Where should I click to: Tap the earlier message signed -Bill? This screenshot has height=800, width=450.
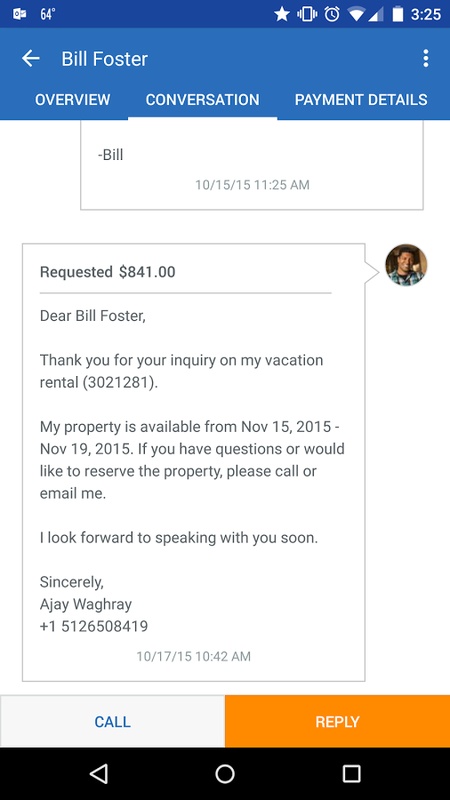[x=252, y=165]
